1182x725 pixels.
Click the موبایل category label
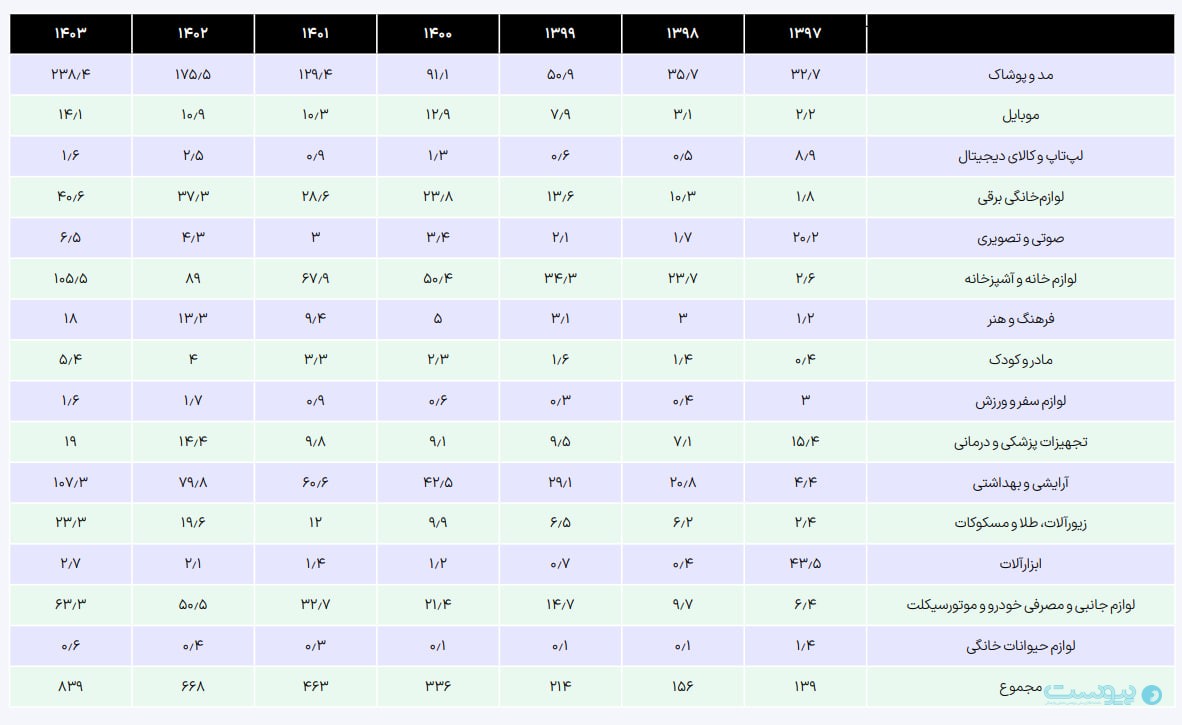click(x=1021, y=115)
